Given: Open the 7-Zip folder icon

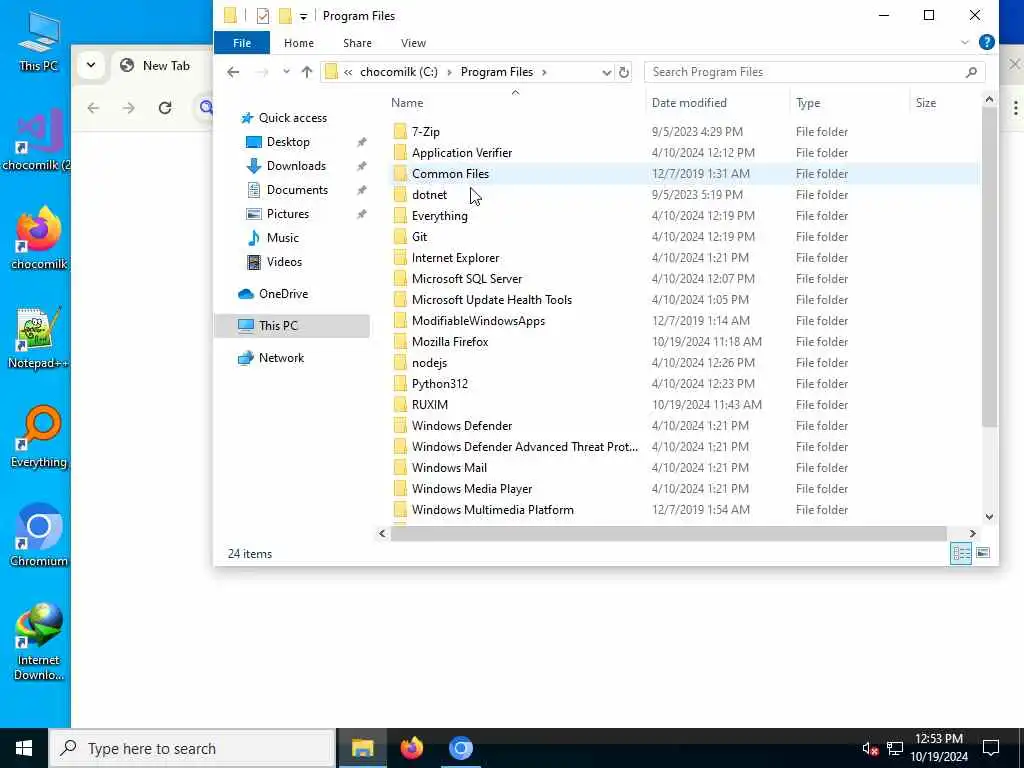Looking at the screenshot, I should click(400, 132).
